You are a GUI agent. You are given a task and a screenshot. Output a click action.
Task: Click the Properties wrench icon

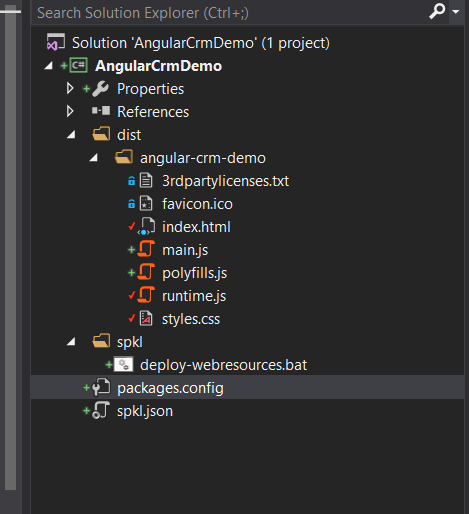101,89
